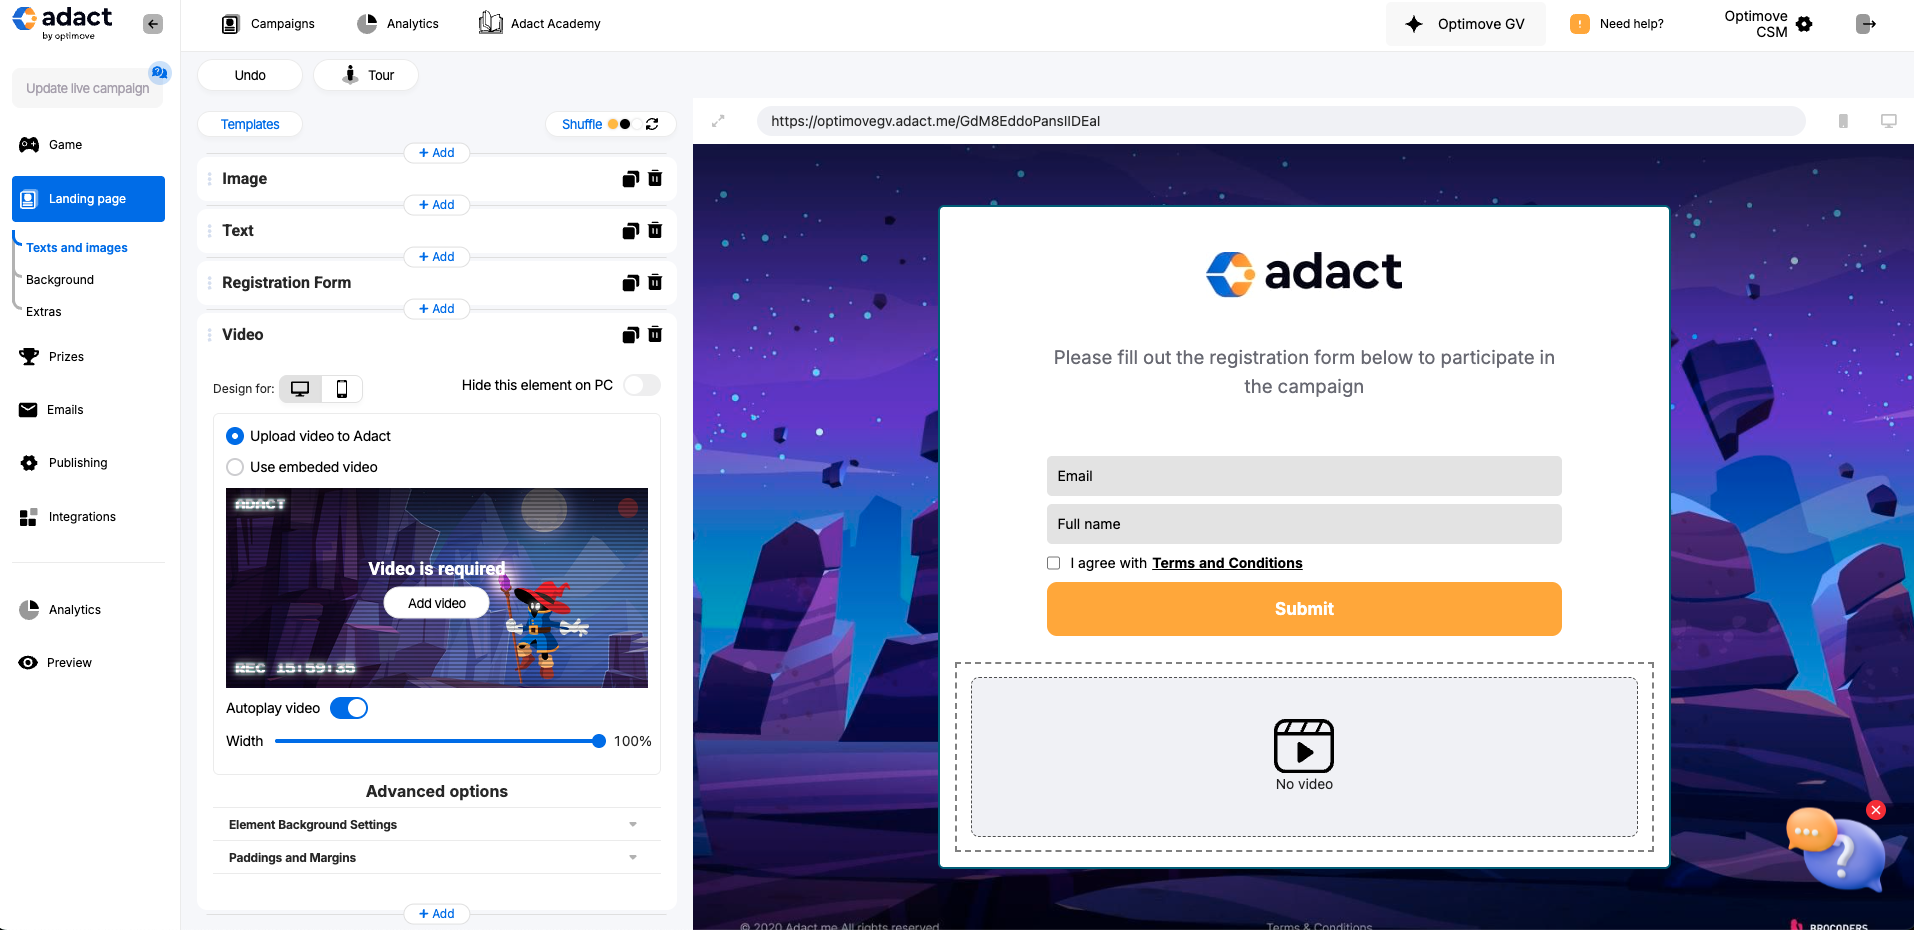Viewport: 1914px width, 930px height.
Task: Open Templates
Action: click(250, 124)
